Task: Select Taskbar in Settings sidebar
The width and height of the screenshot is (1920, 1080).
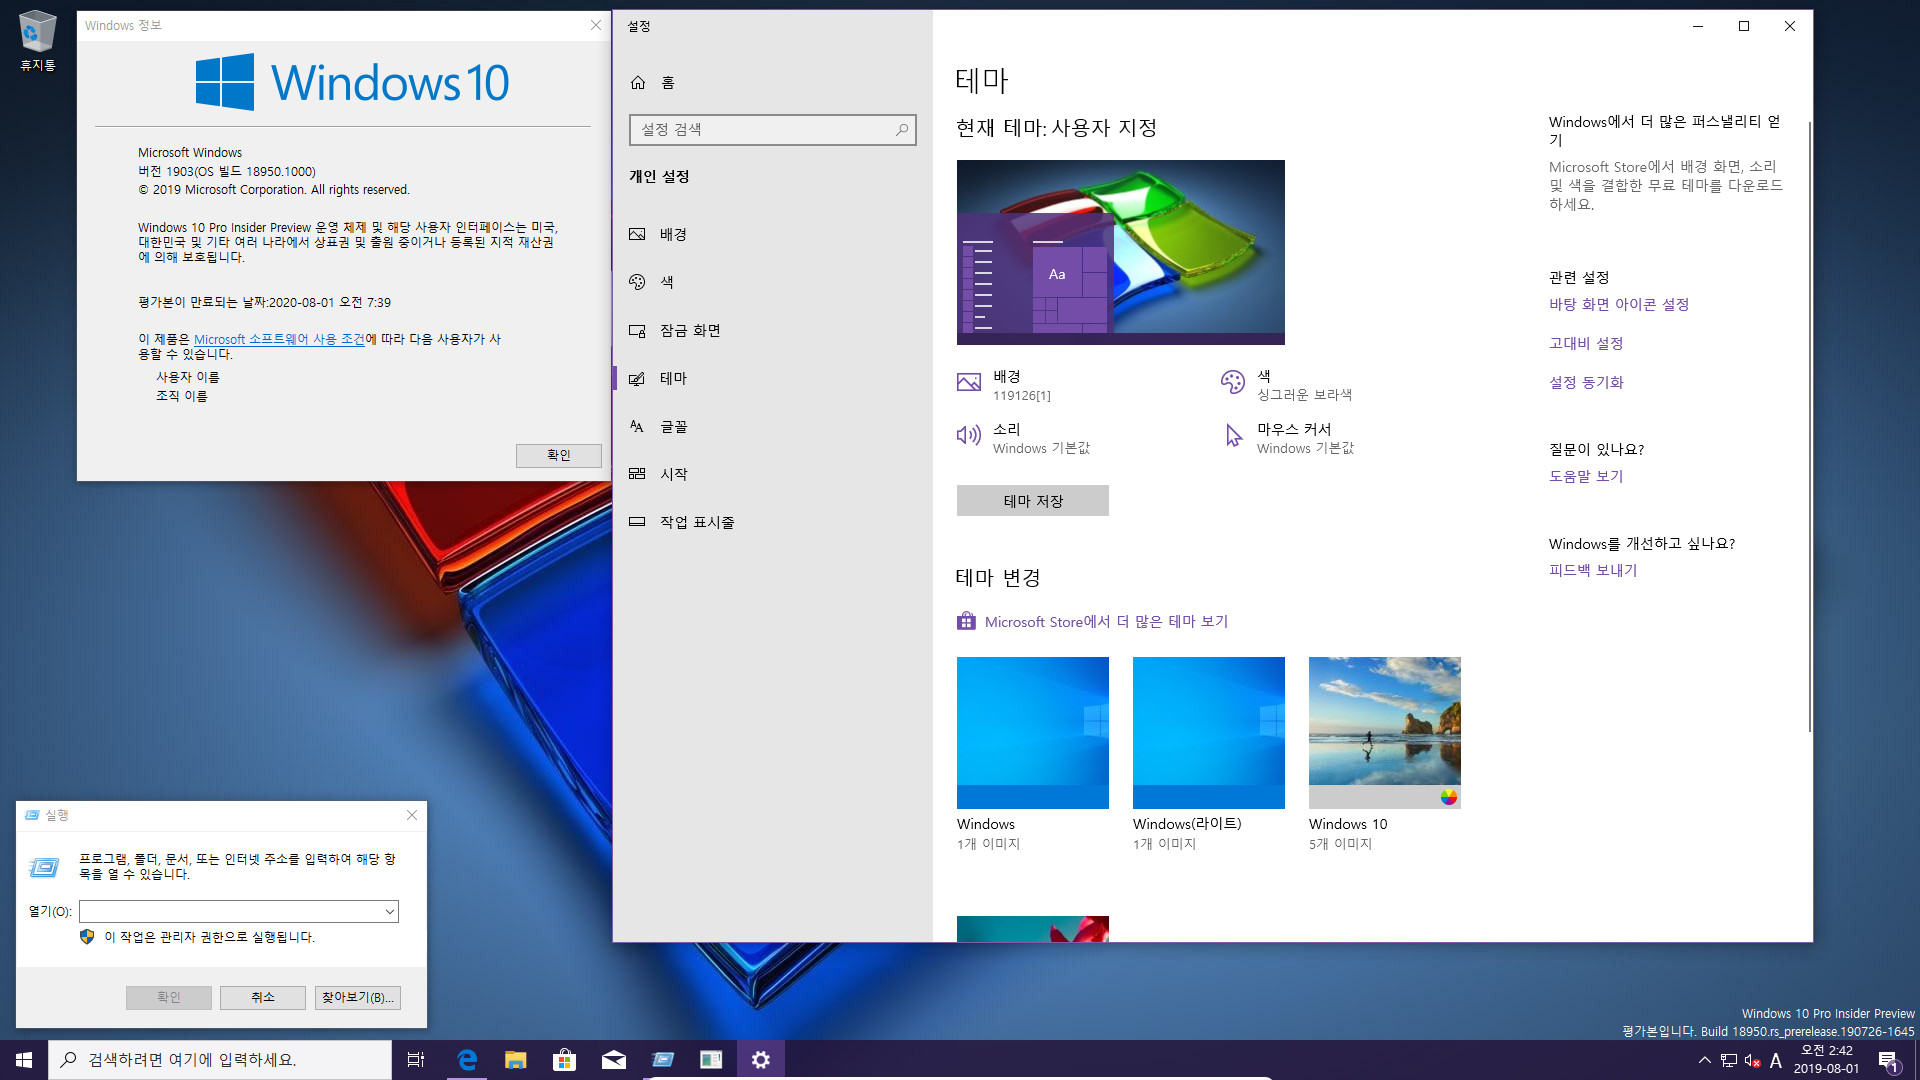Action: [x=772, y=522]
